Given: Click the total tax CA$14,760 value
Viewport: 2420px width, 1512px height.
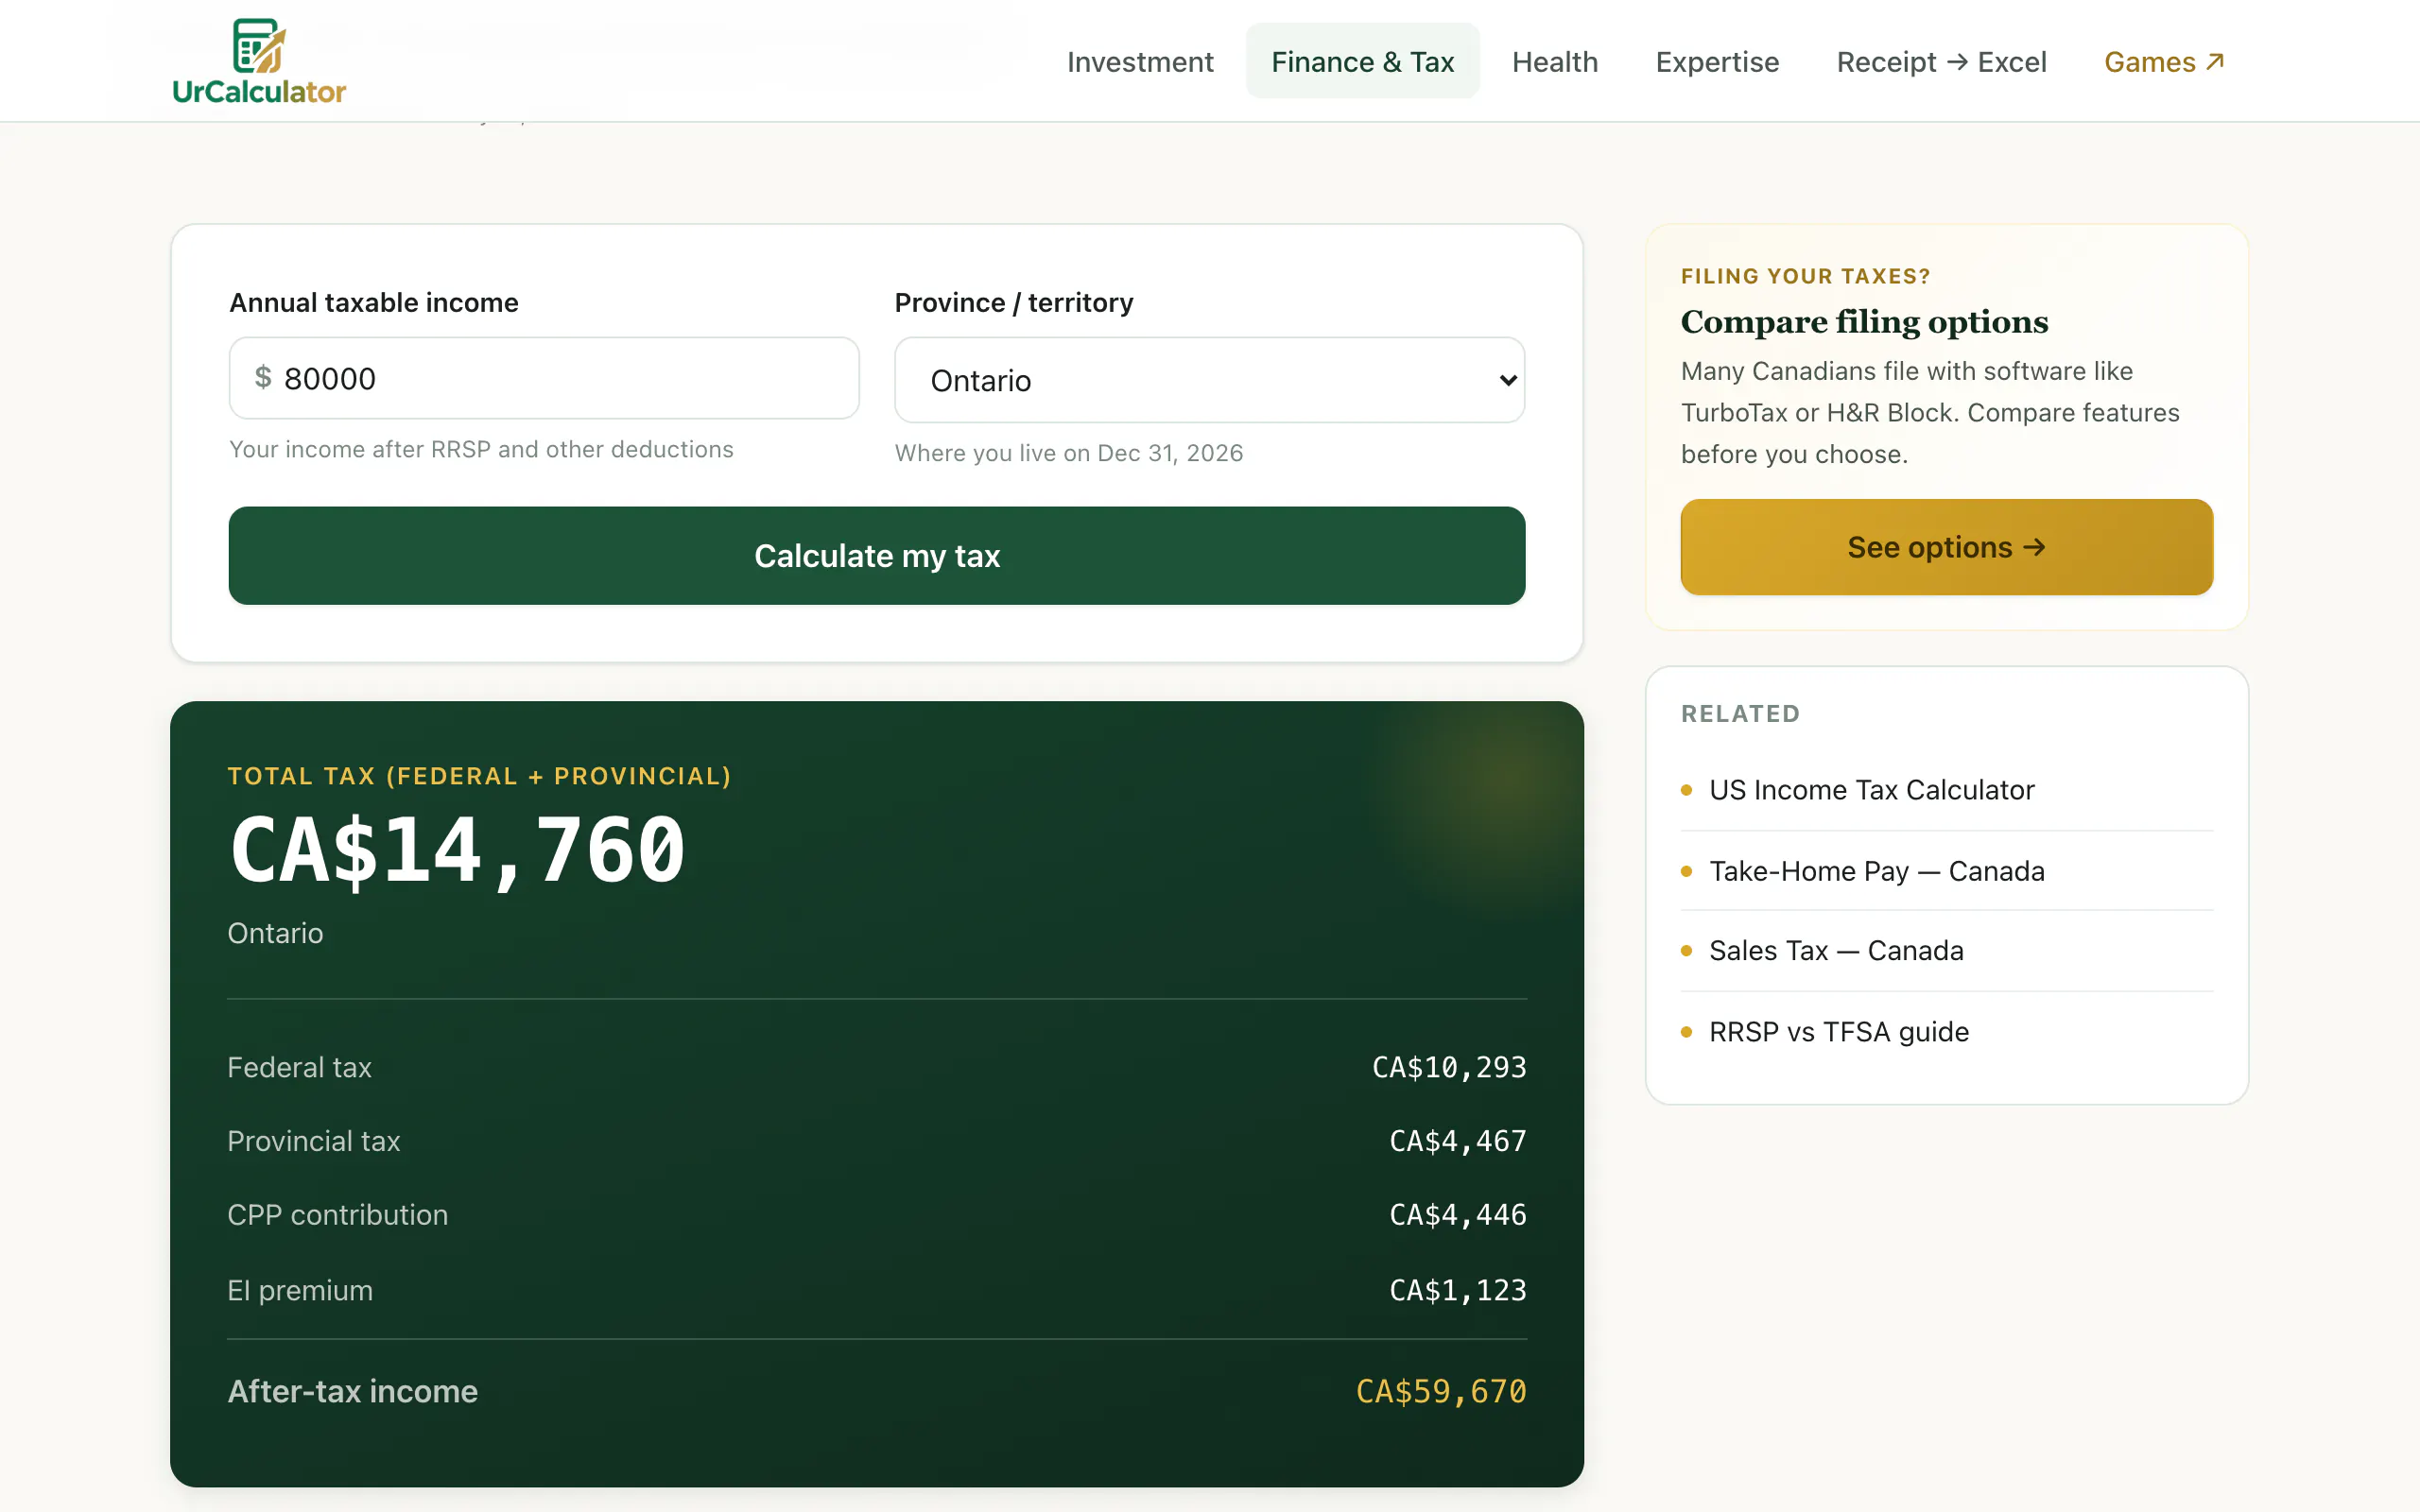Looking at the screenshot, I should point(458,851).
